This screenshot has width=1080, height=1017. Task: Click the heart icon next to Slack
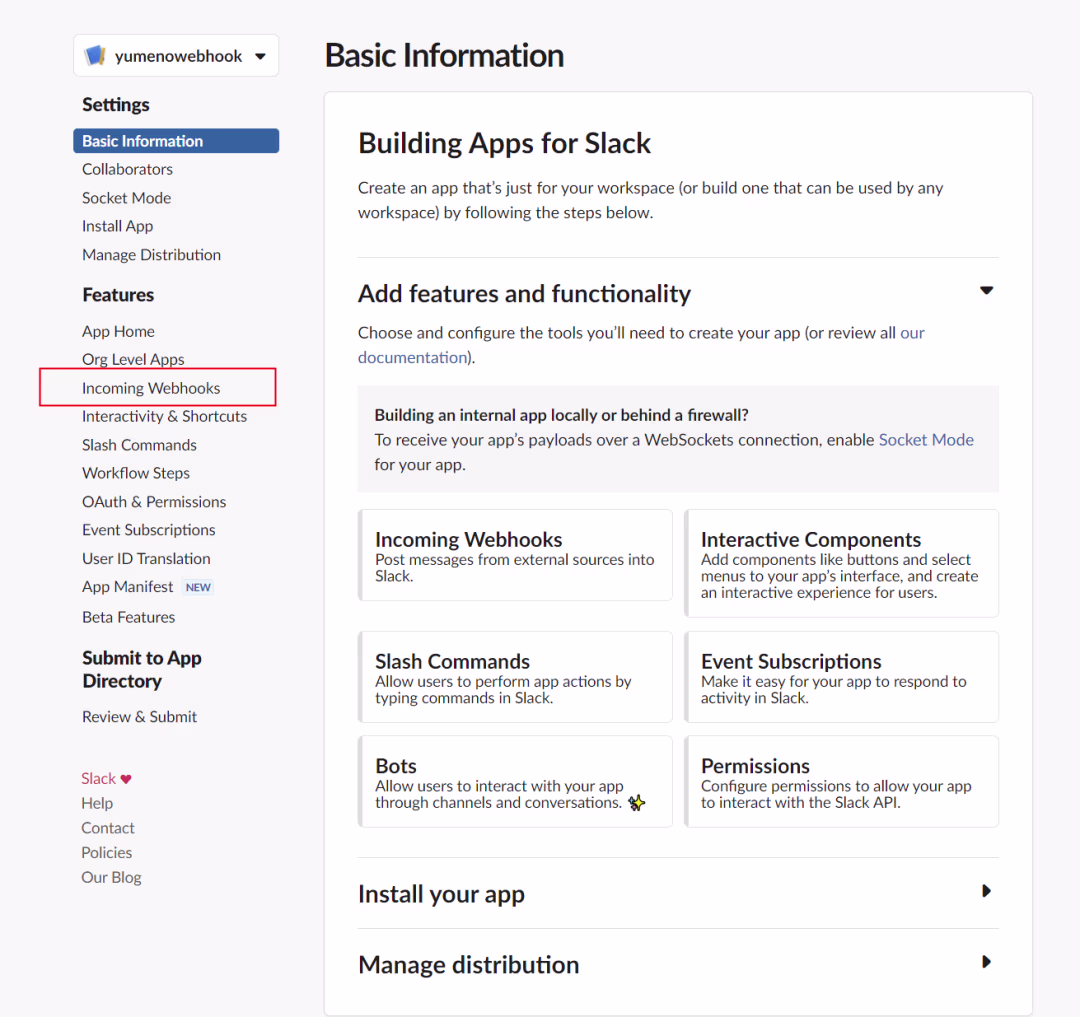tap(126, 779)
